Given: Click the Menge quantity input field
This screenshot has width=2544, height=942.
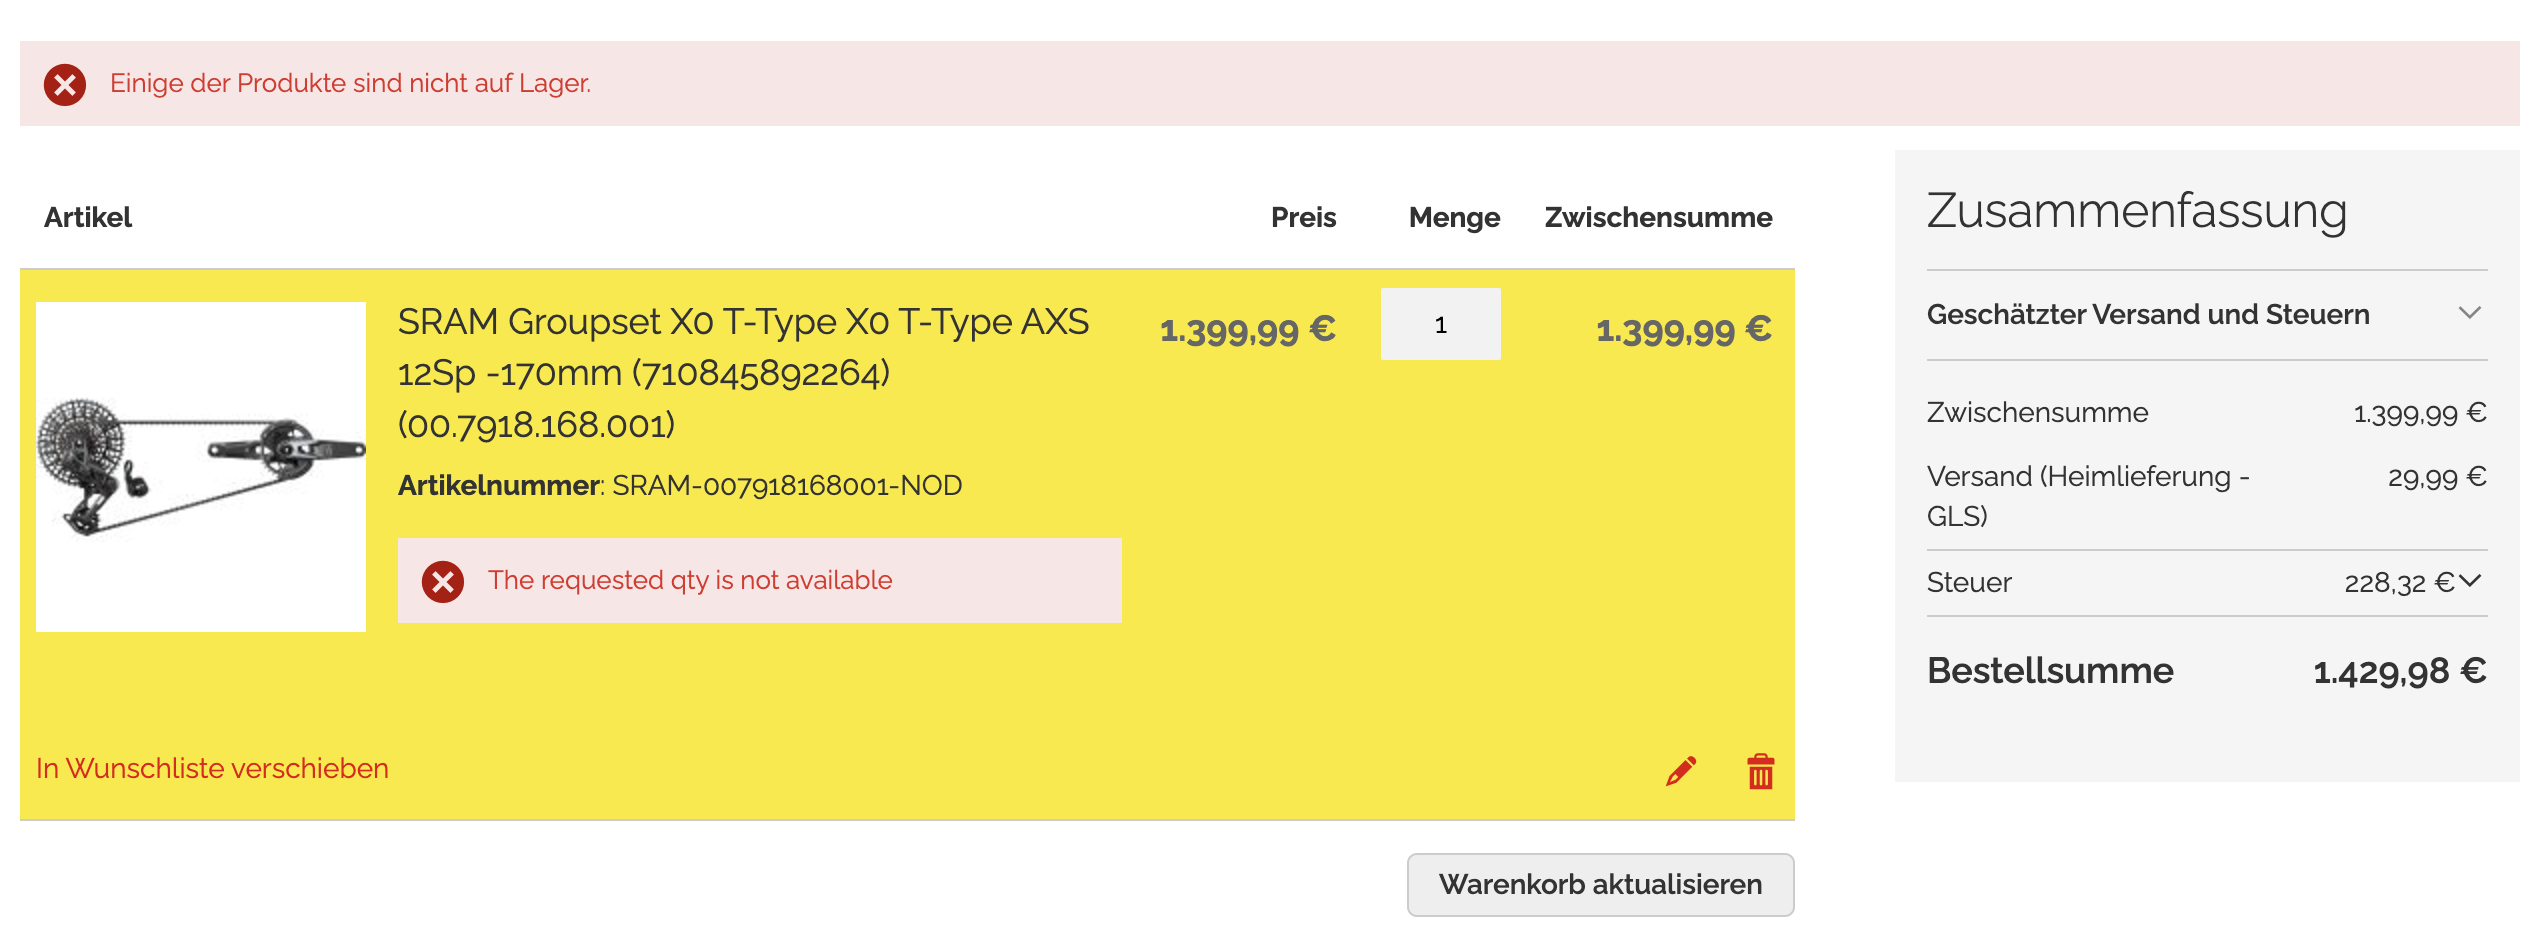Looking at the screenshot, I should coord(1440,325).
